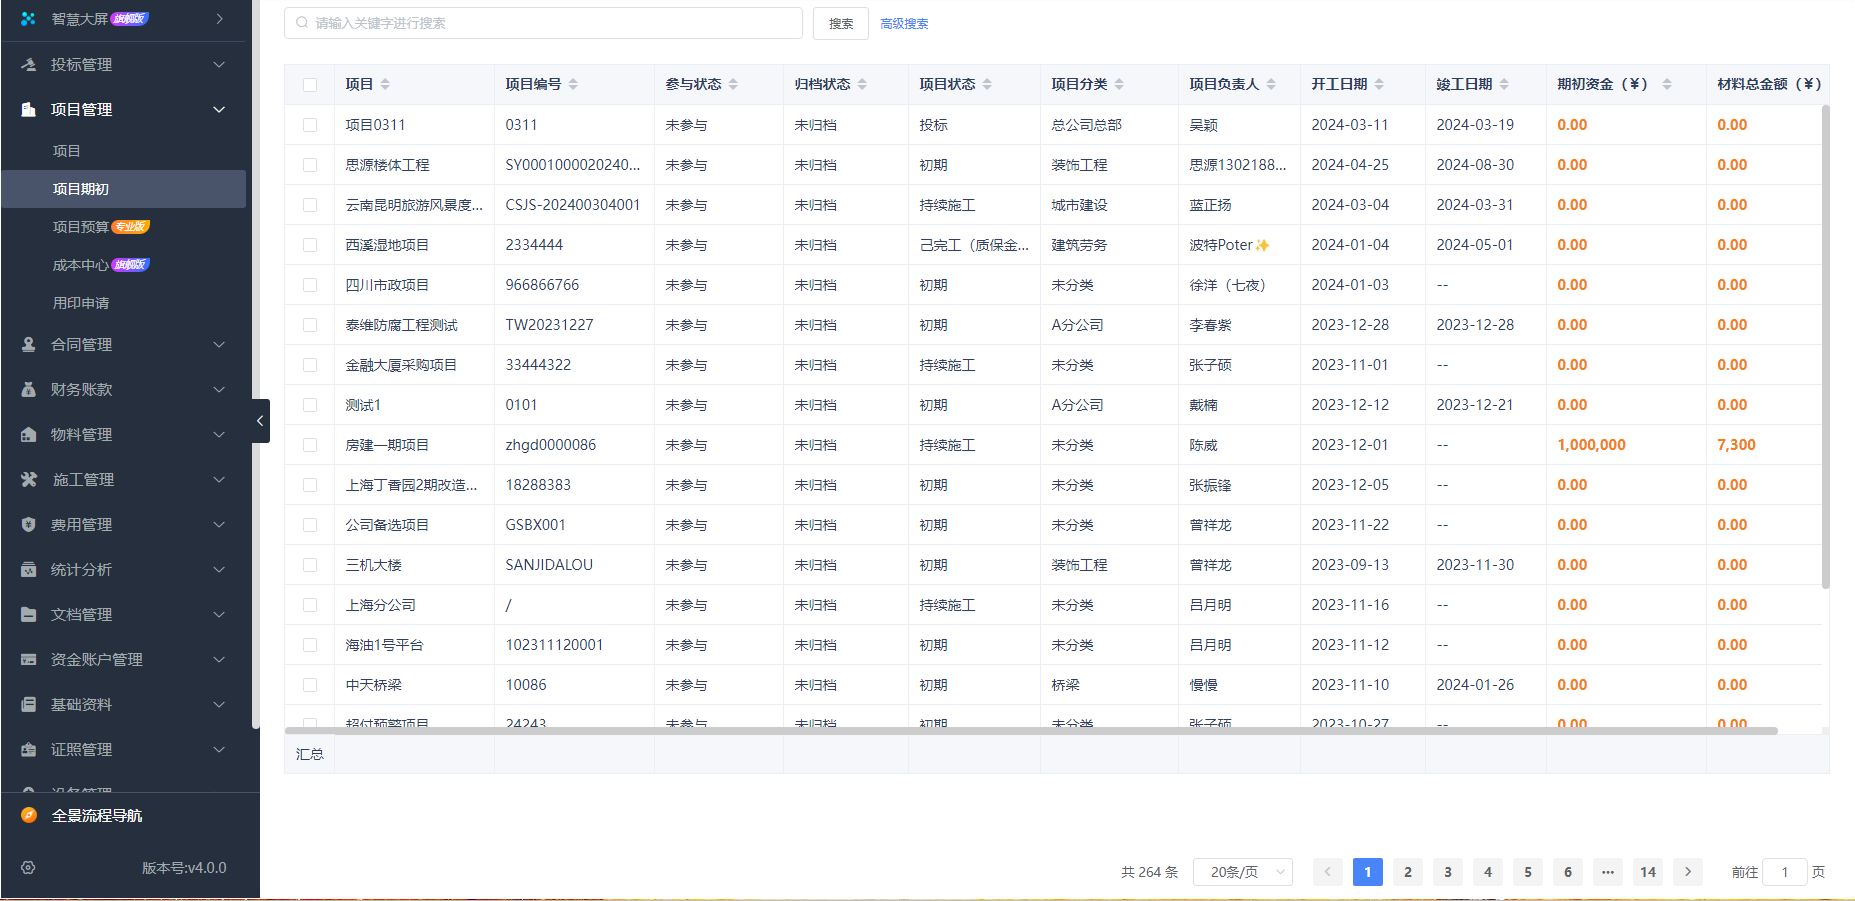The height and width of the screenshot is (901, 1855).
Task: Open the 智慧大屏 dashboard module
Action: 26,18
